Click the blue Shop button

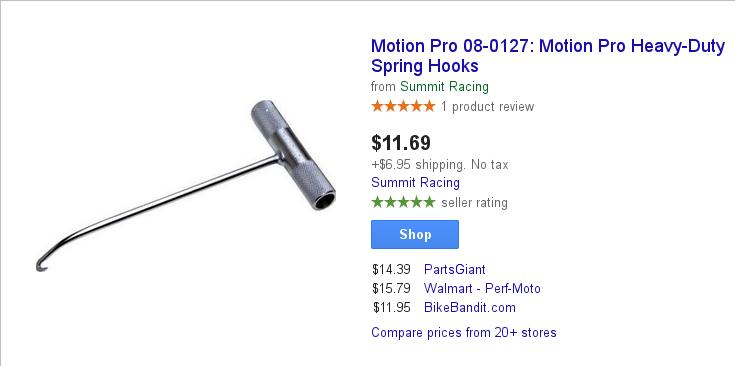415,234
